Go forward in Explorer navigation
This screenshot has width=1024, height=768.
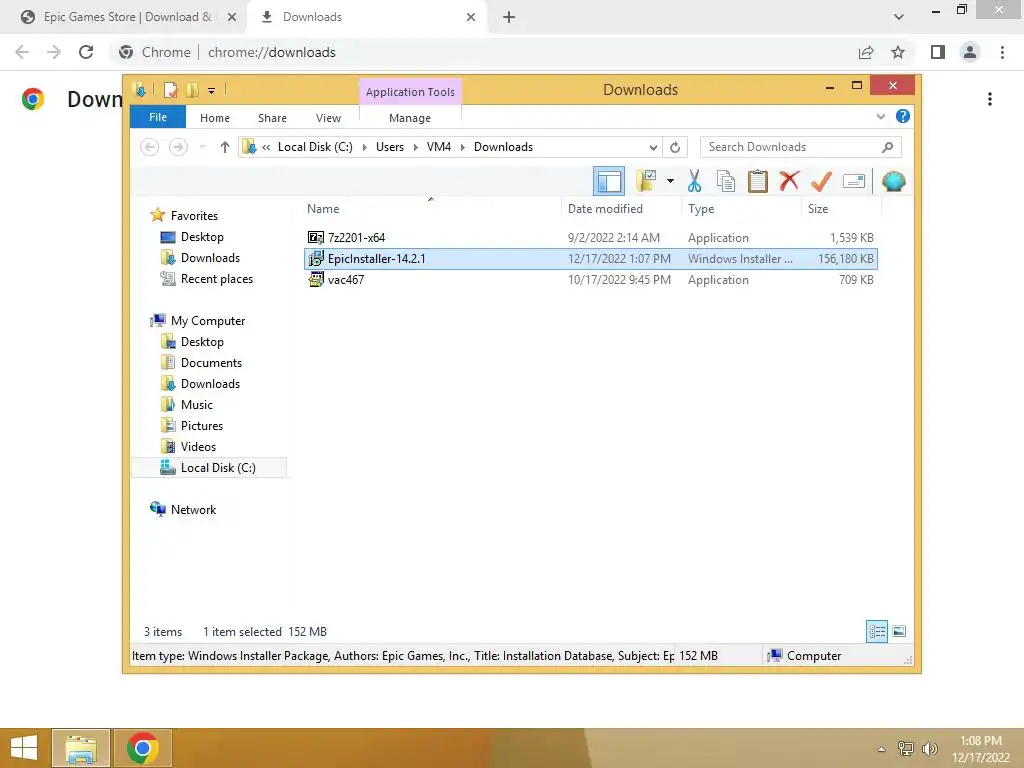point(178,147)
